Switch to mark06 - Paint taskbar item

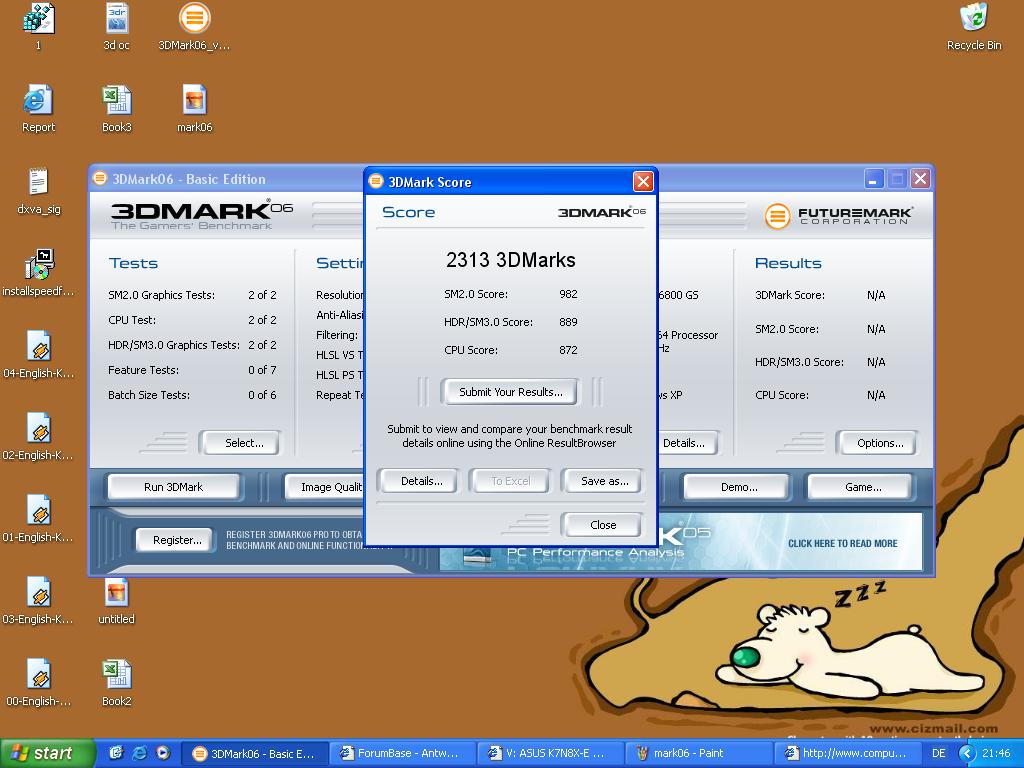click(699, 753)
